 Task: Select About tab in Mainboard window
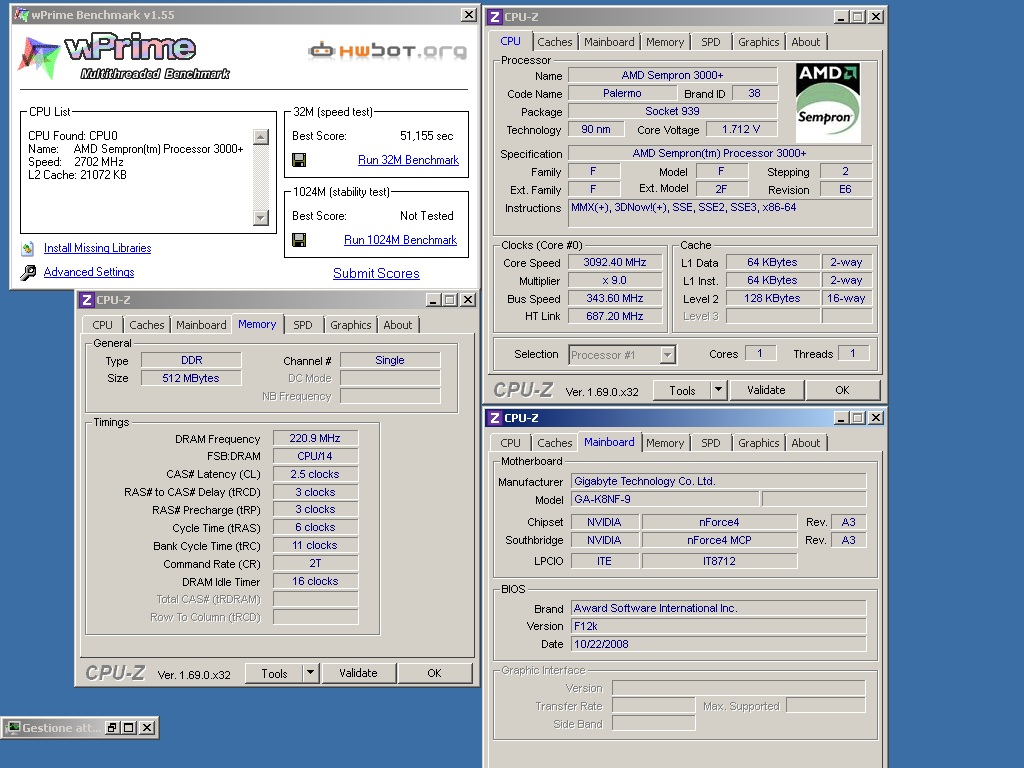(x=806, y=443)
